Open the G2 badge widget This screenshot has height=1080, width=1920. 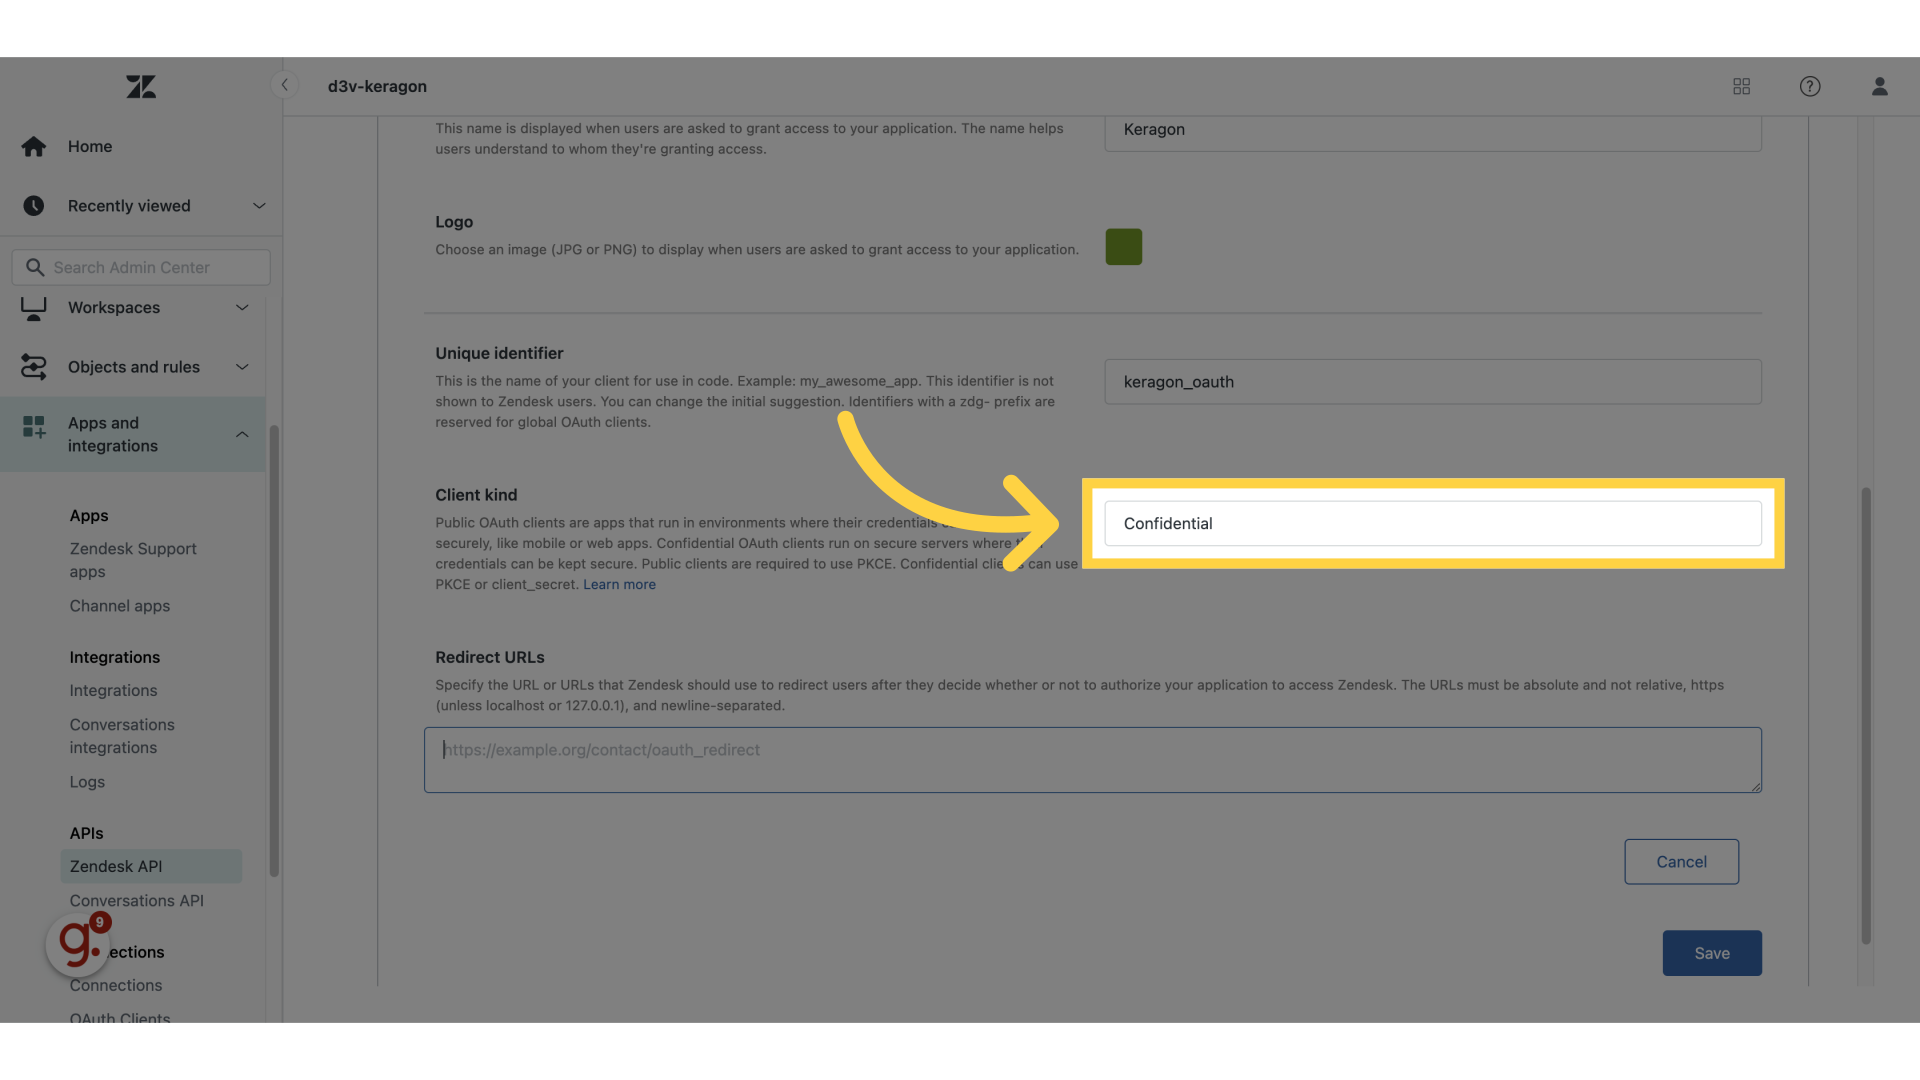coord(78,944)
